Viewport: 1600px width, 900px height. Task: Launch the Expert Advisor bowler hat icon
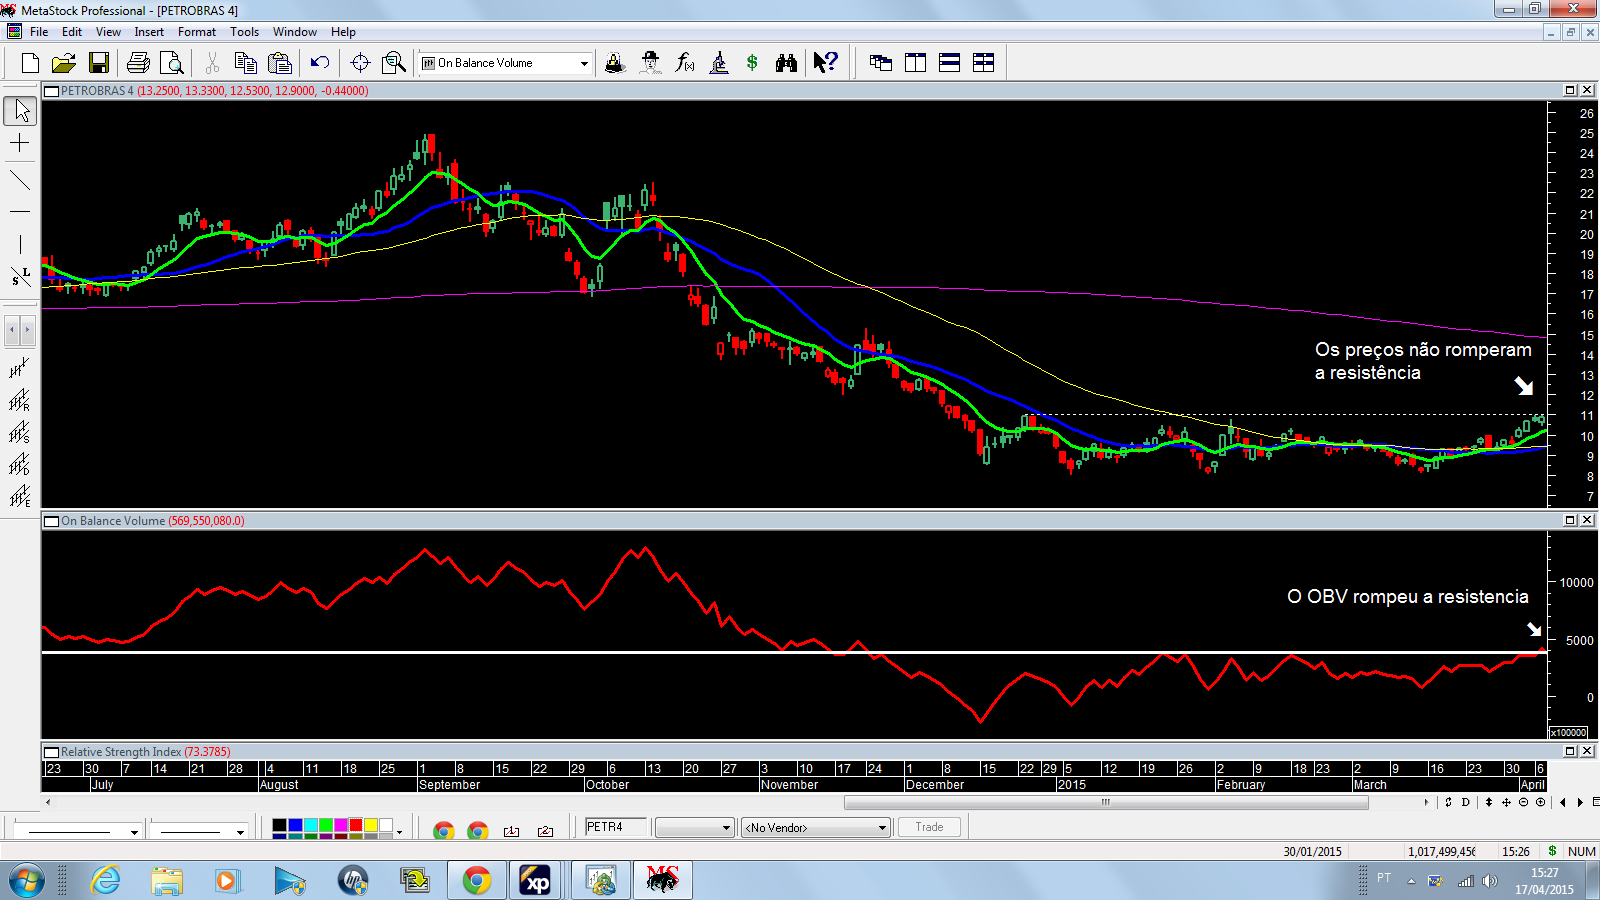tap(650, 63)
